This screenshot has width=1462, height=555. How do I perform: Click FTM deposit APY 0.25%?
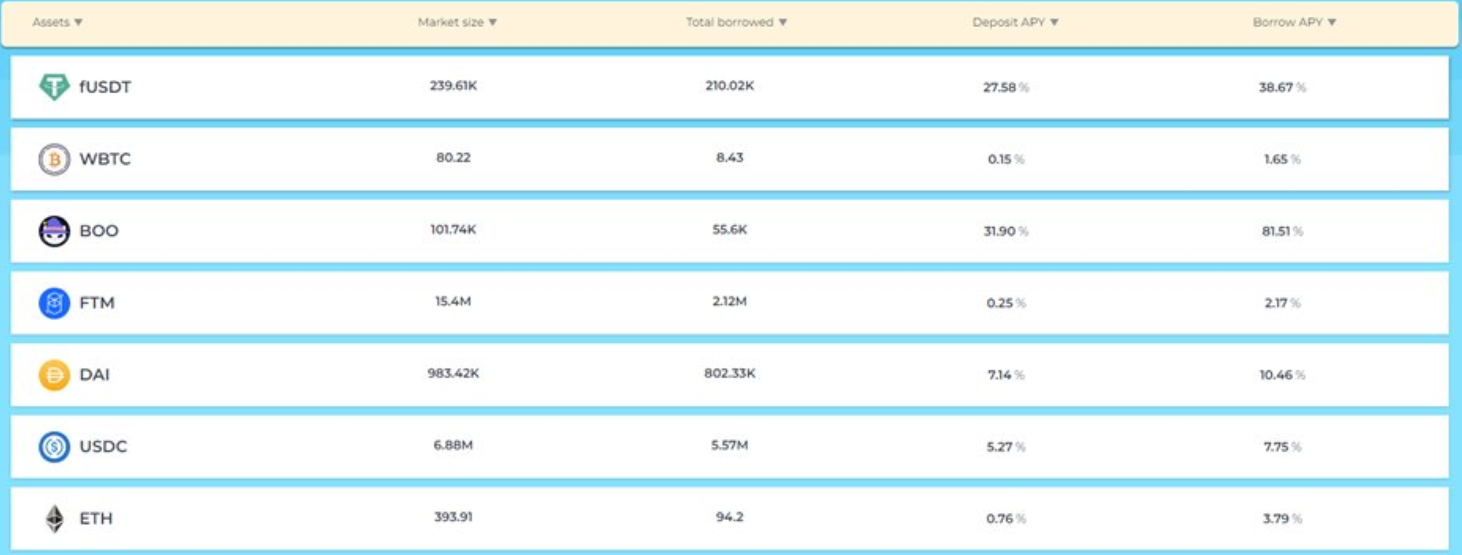[x=1006, y=303]
